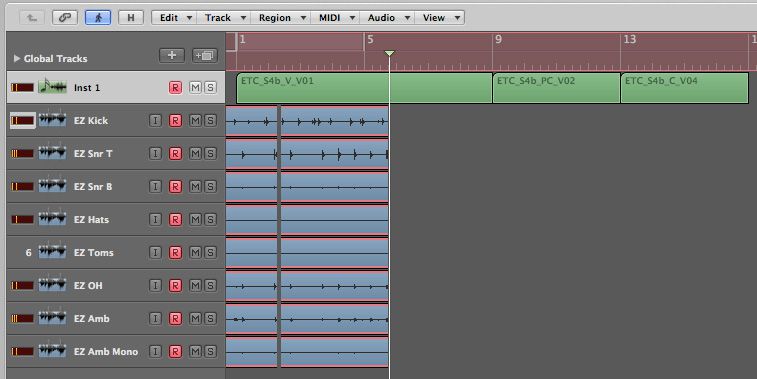The image size is (757, 379).
Task: Toggle record enable on EZ Toms
Action: pos(175,253)
